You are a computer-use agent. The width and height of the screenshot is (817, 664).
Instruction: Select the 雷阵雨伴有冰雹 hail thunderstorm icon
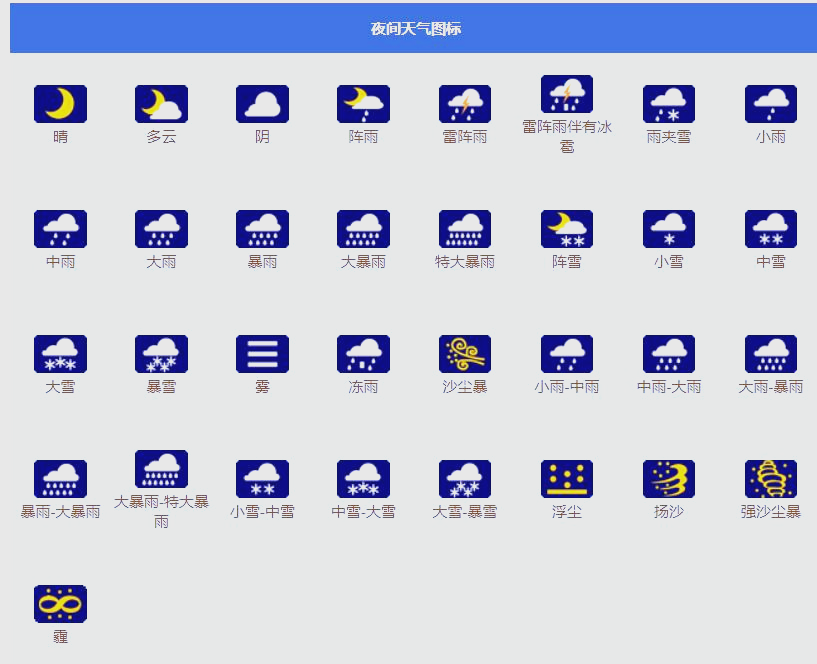coord(567,94)
